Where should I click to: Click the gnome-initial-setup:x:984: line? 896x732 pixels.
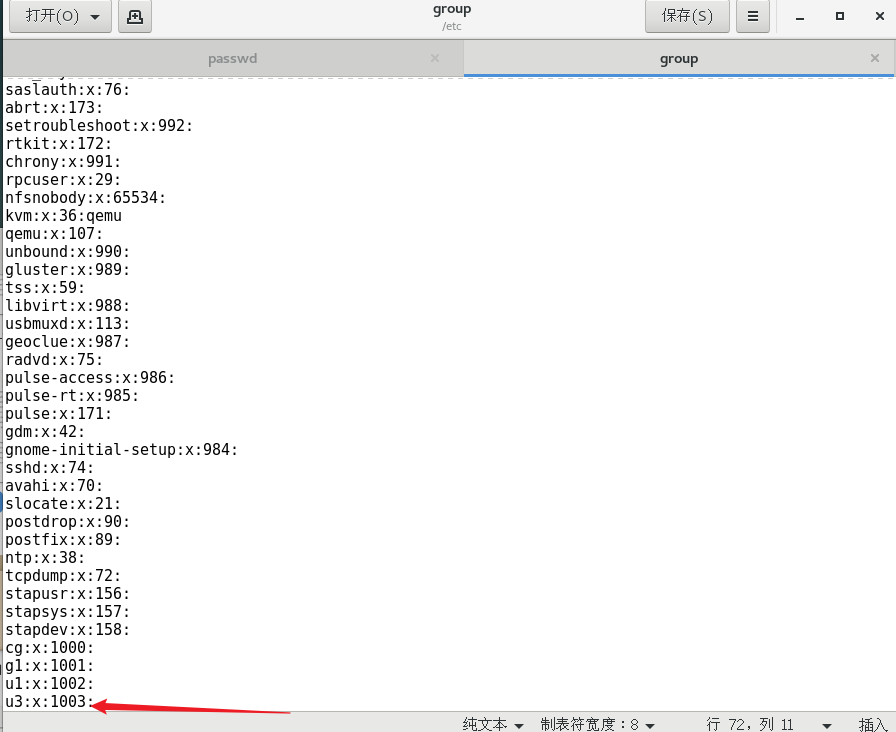tap(120, 449)
